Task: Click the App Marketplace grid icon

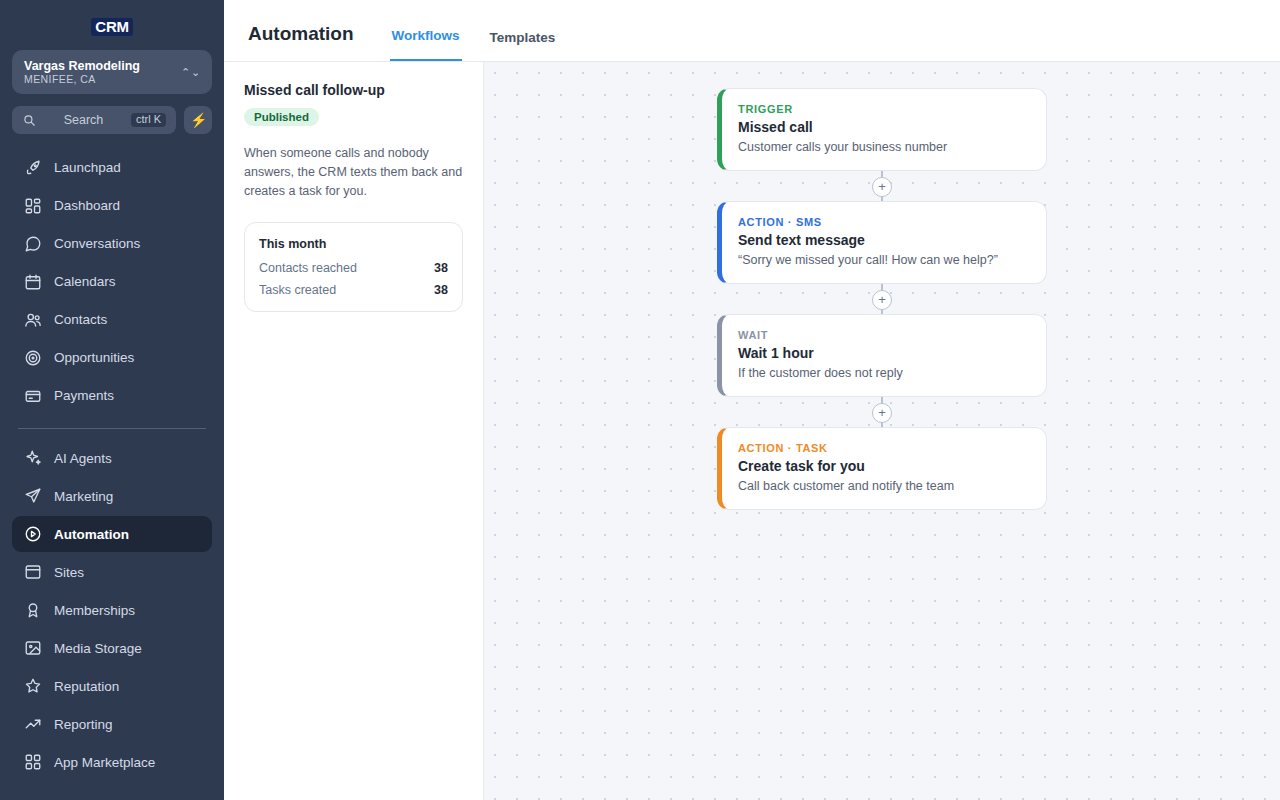Action: [33, 763]
